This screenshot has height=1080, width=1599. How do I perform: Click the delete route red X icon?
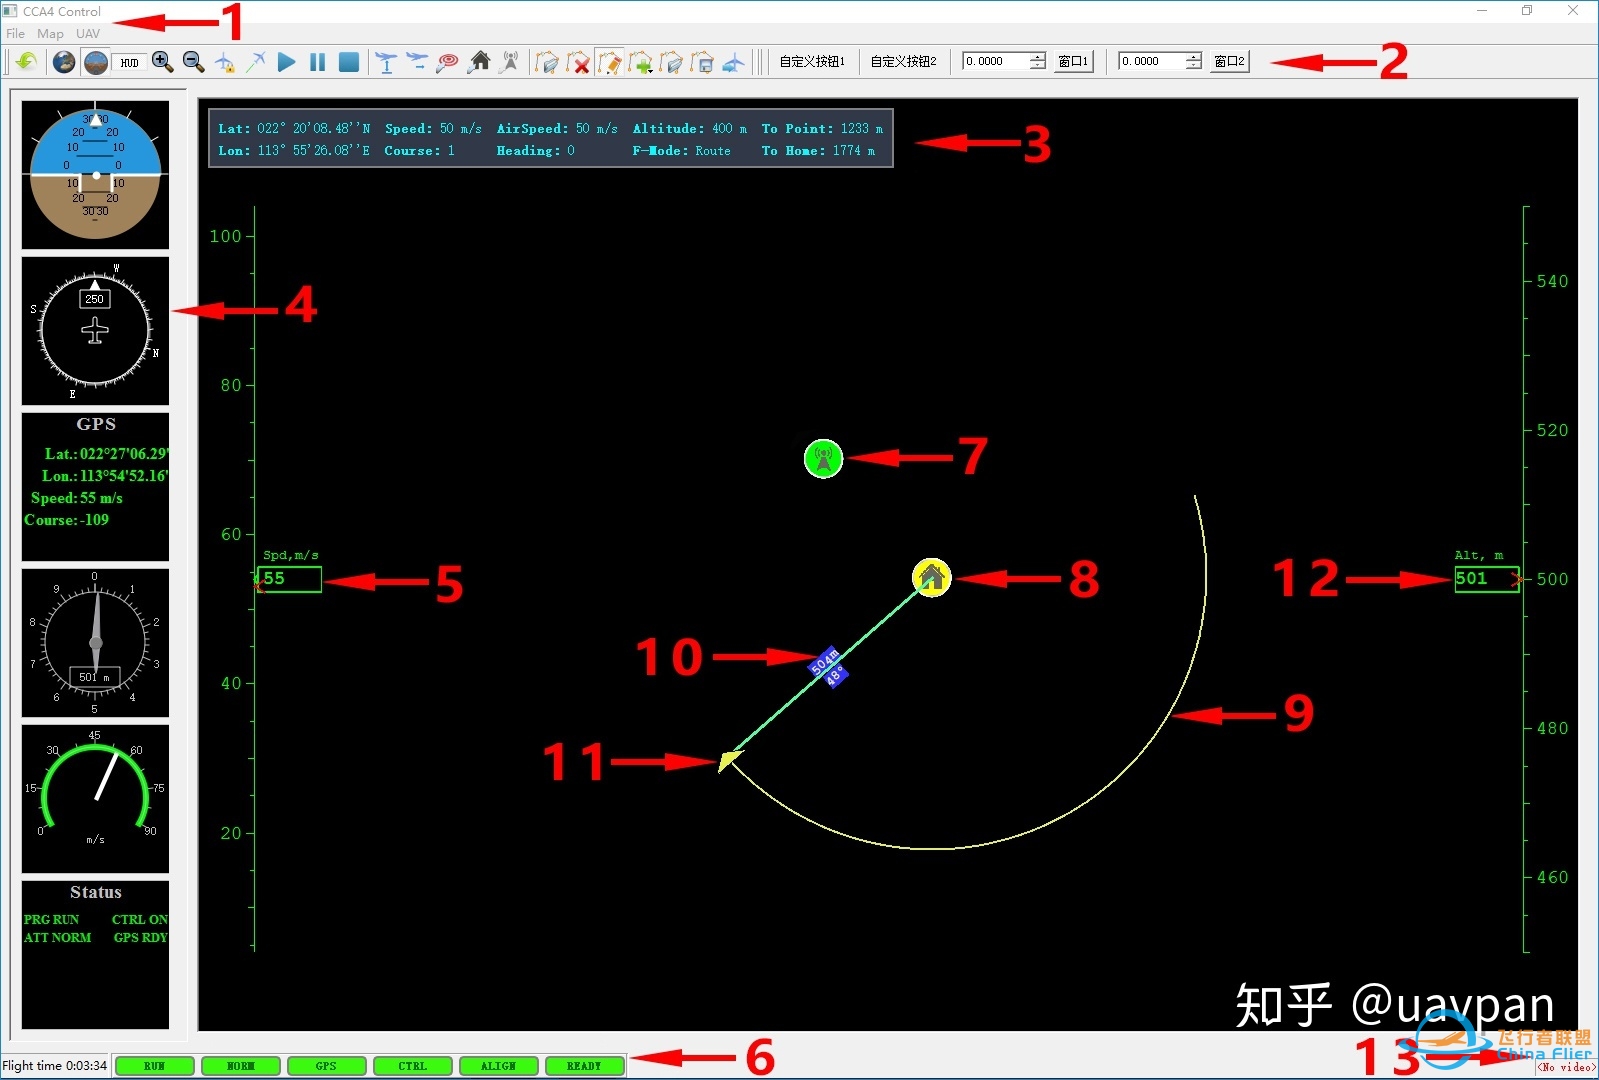coord(578,63)
